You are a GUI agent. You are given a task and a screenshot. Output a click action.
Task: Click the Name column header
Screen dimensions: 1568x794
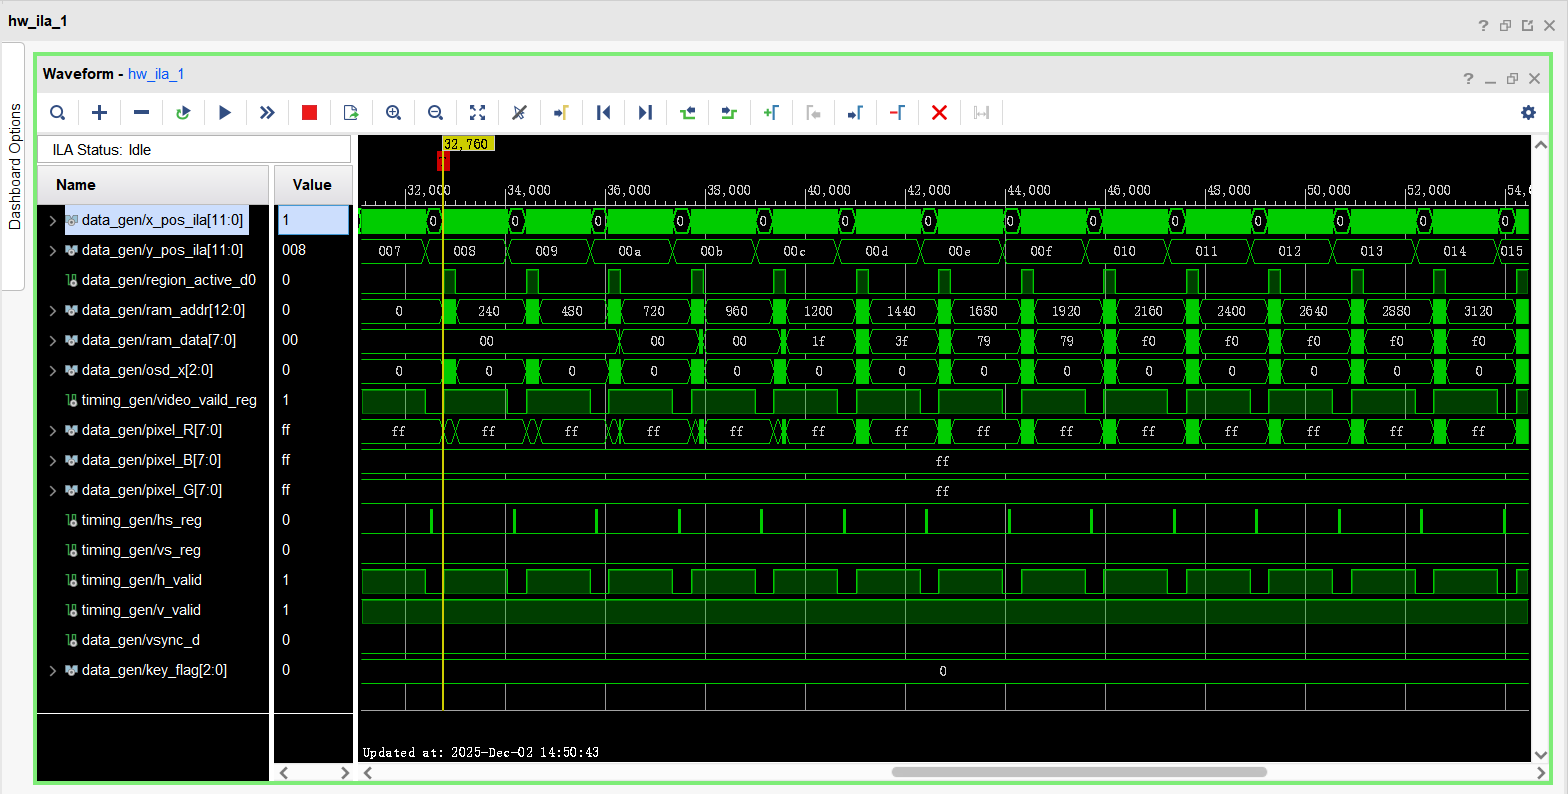[x=153, y=185]
